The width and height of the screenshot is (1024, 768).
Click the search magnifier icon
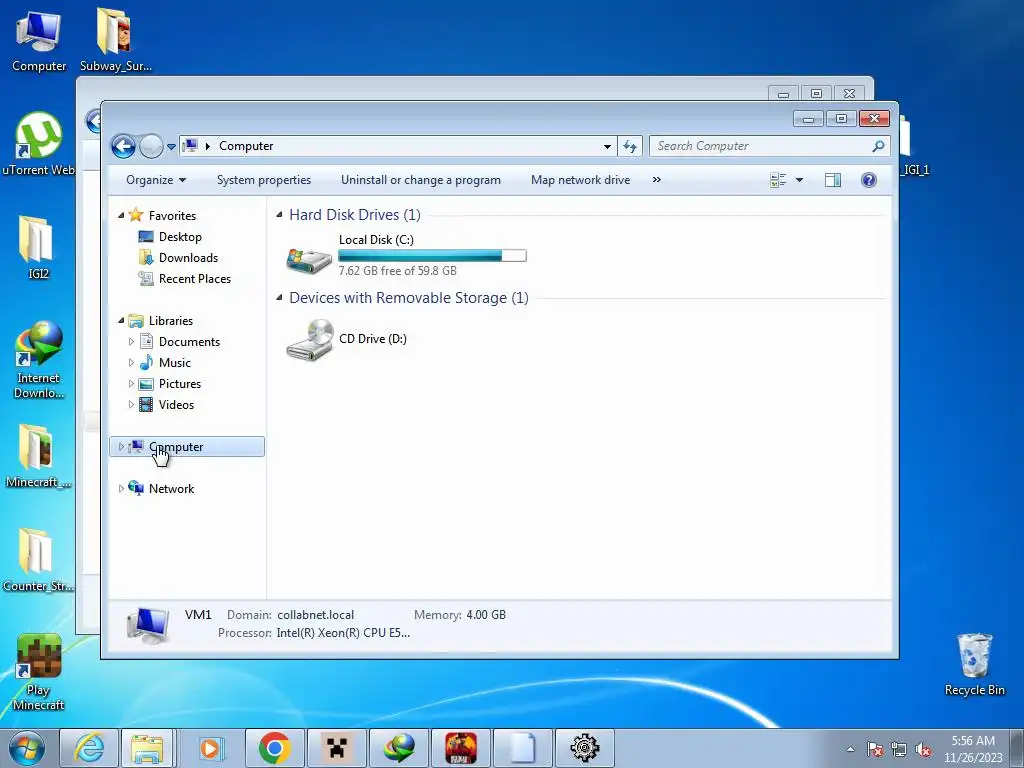pos(878,146)
